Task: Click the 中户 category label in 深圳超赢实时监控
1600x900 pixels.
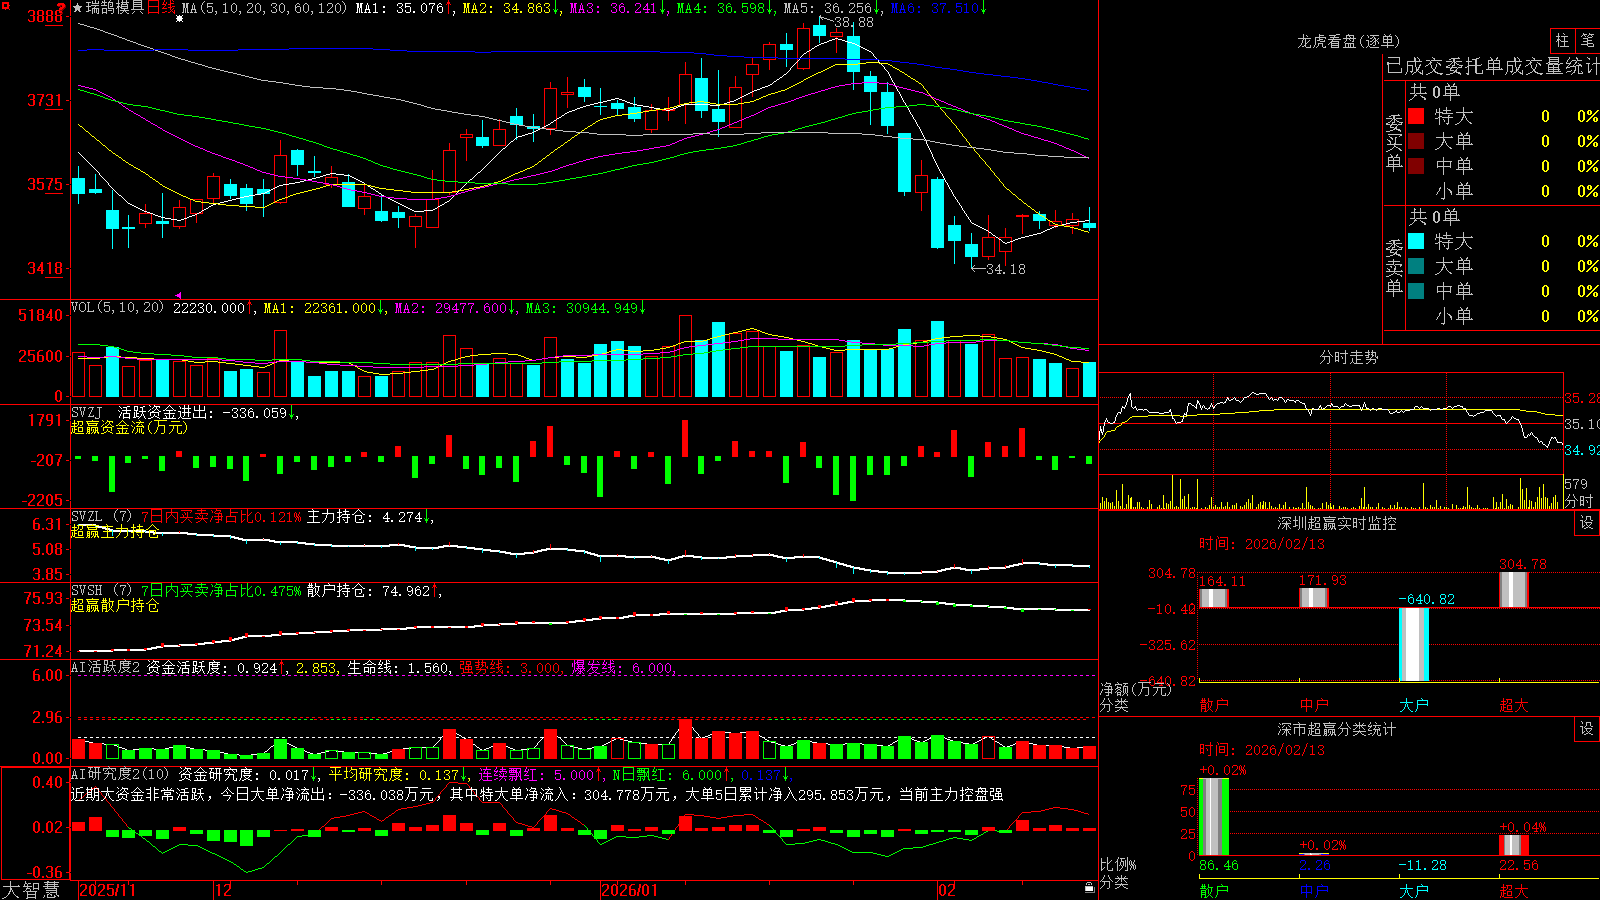Action: 1313,705
